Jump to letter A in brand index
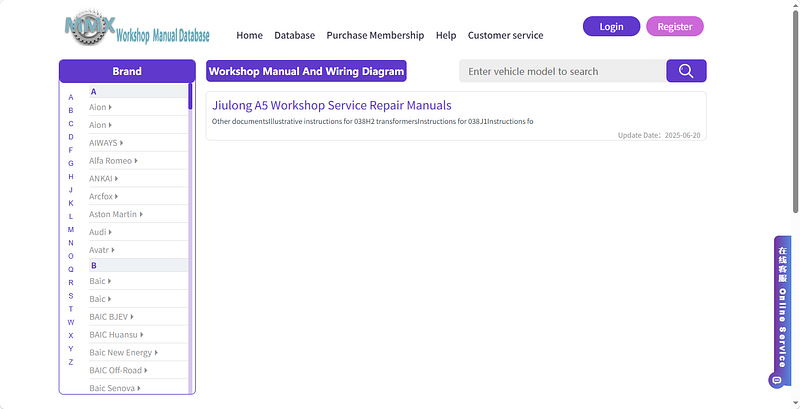Screen dimensions: 800x409 (x=71, y=97)
